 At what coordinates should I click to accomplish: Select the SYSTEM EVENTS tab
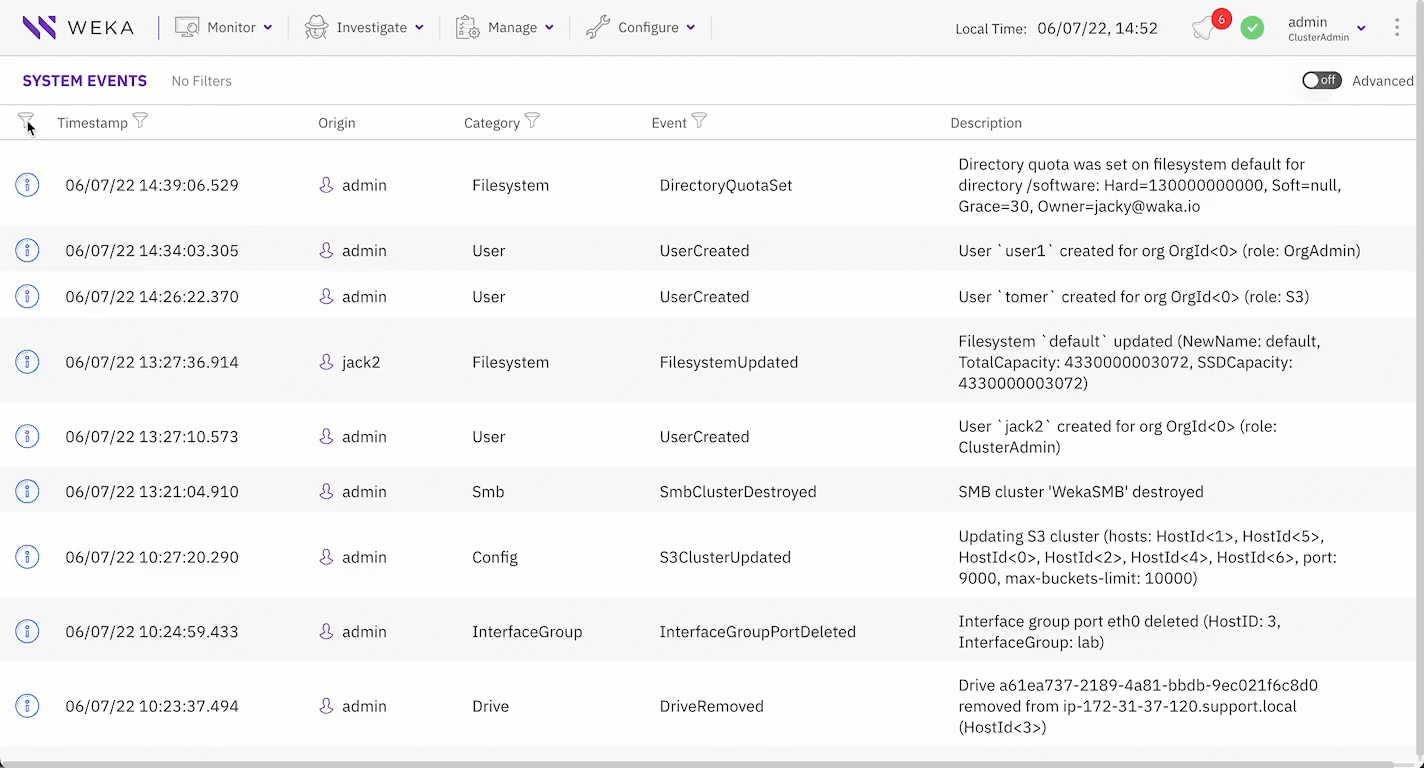click(84, 81)
